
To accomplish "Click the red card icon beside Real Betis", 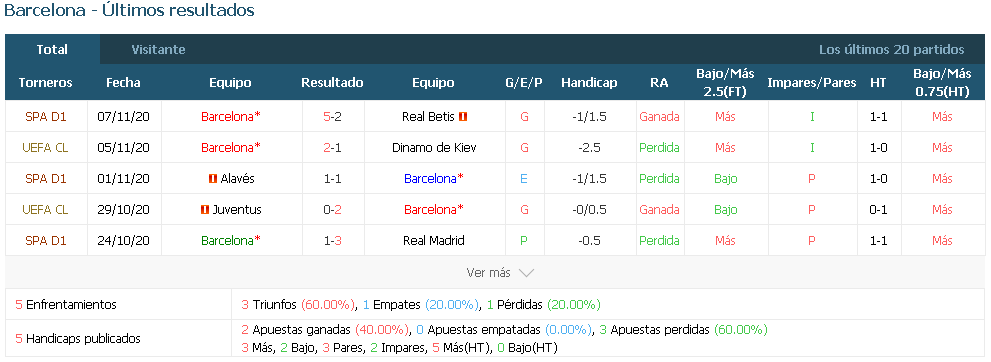I will (x=463, y=116).
